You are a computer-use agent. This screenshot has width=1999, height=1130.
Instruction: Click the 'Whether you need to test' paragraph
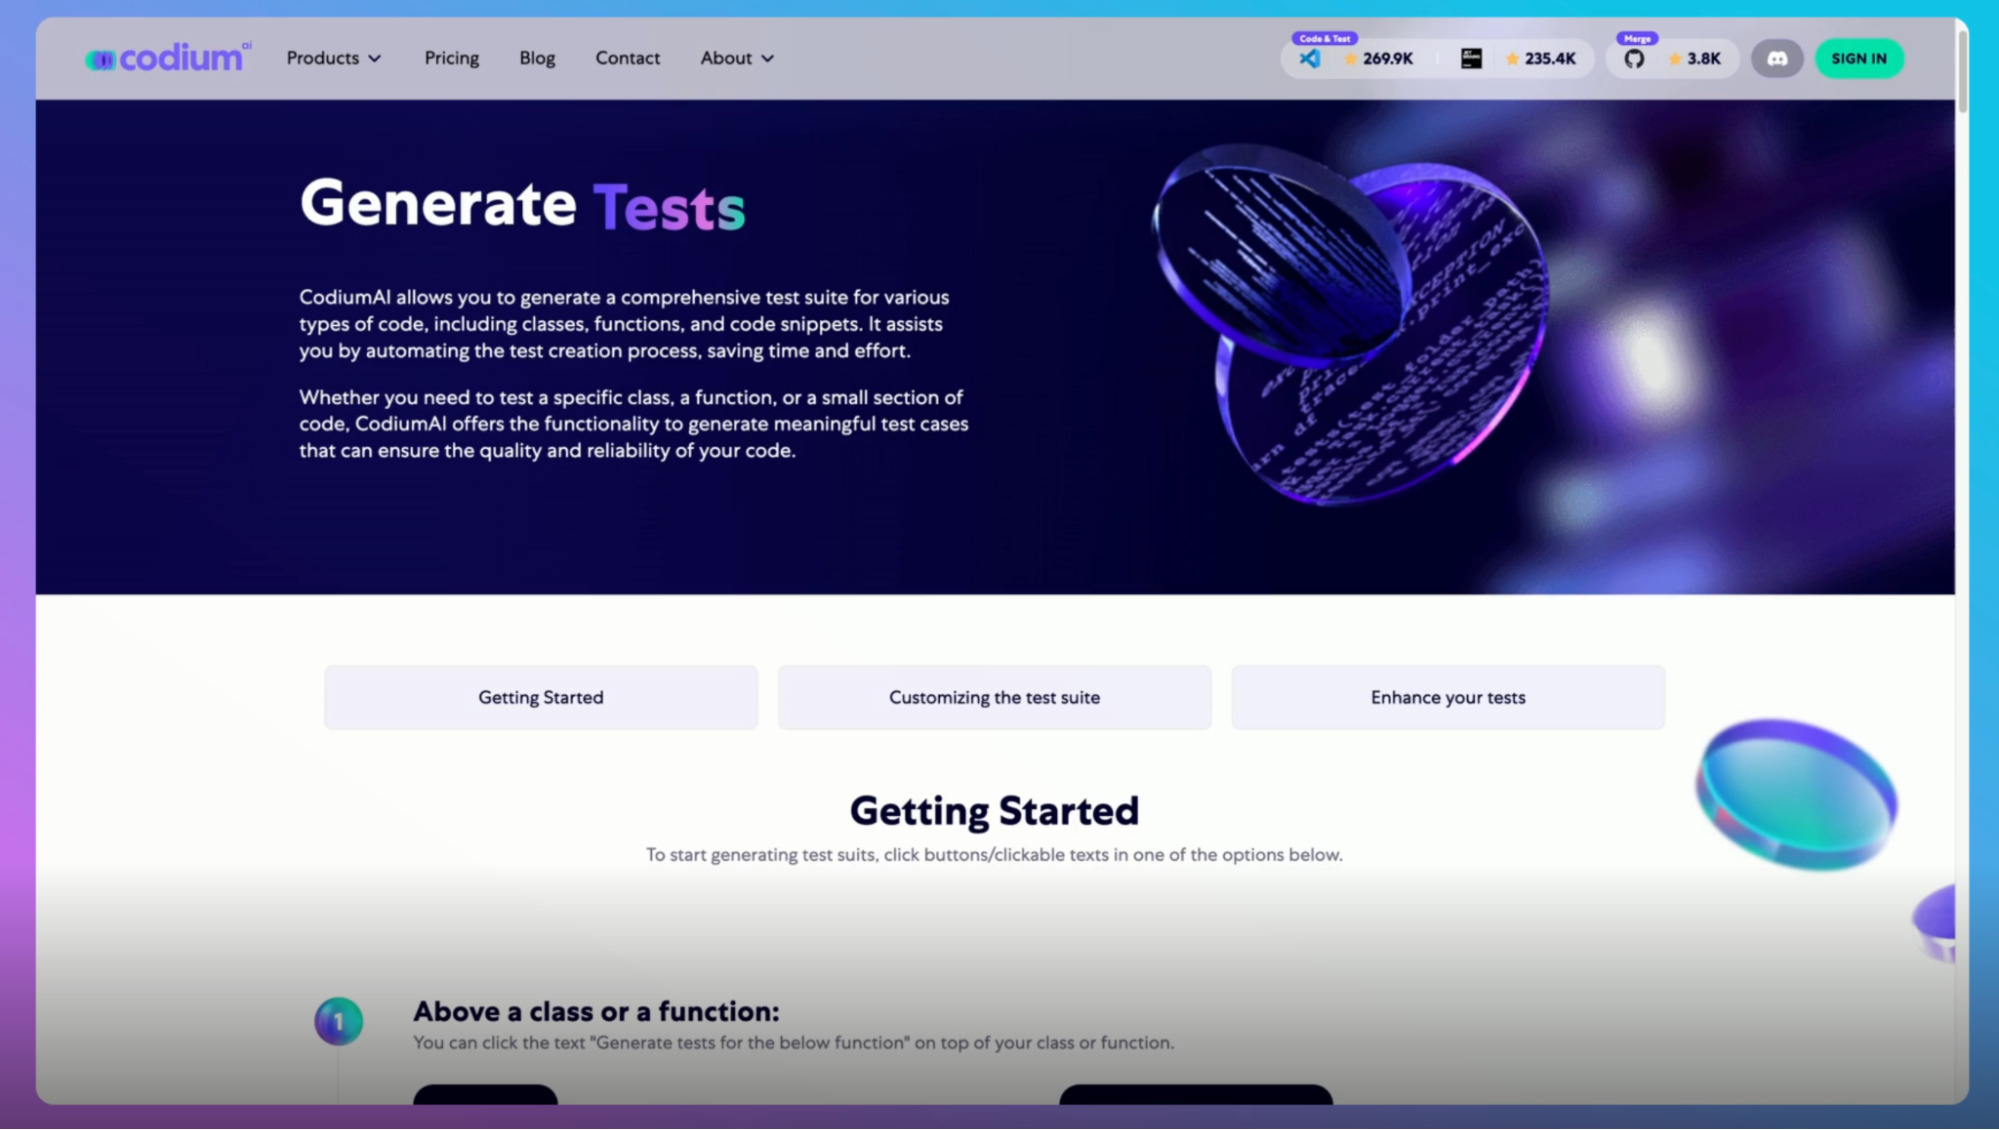coord(634,423)
